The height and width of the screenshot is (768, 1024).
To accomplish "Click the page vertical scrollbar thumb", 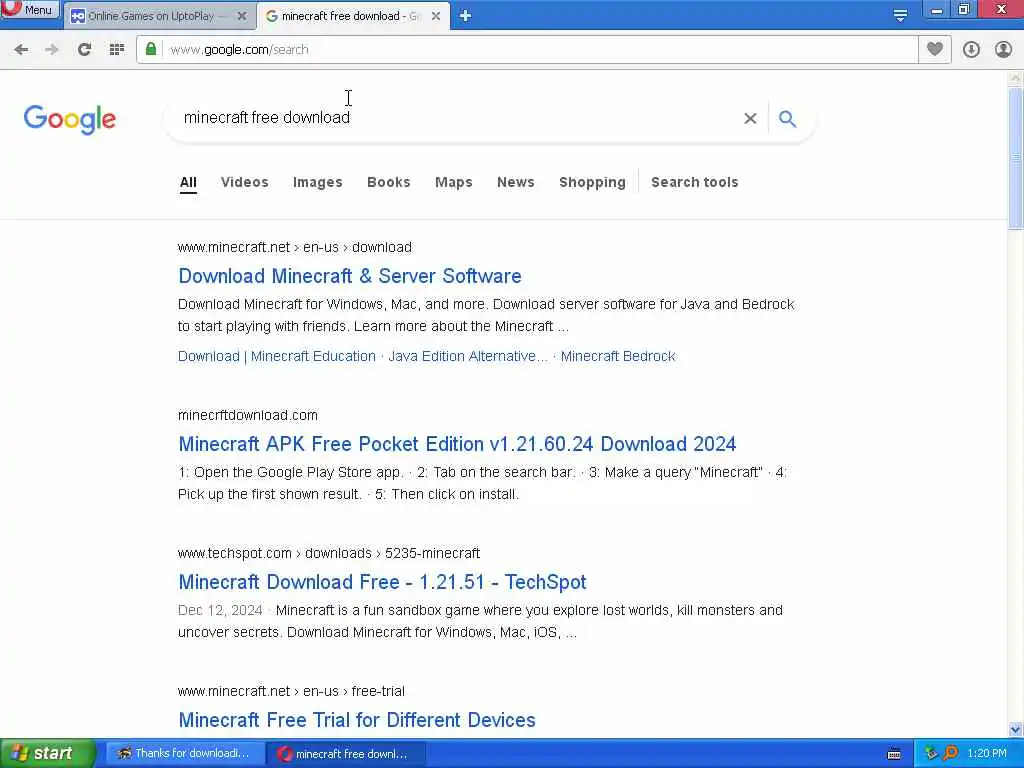I will pos(1016,159).
